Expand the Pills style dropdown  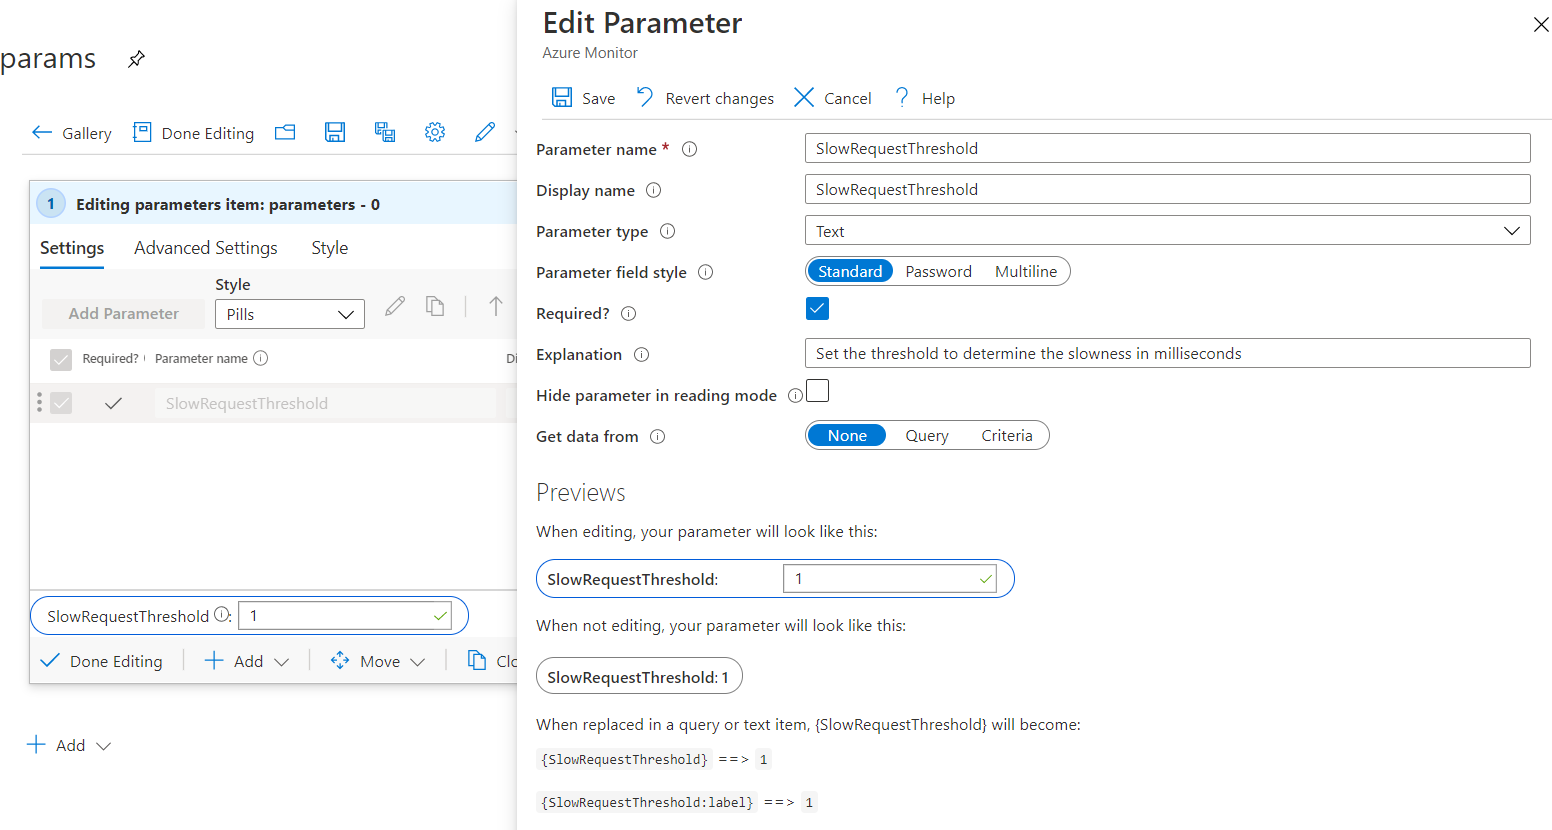(289, 314)
